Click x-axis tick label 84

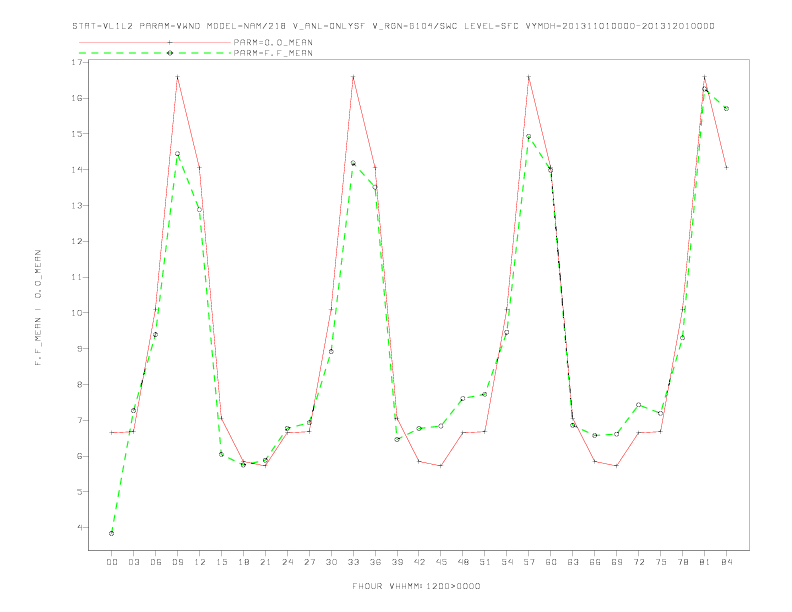tap(726, 562)
